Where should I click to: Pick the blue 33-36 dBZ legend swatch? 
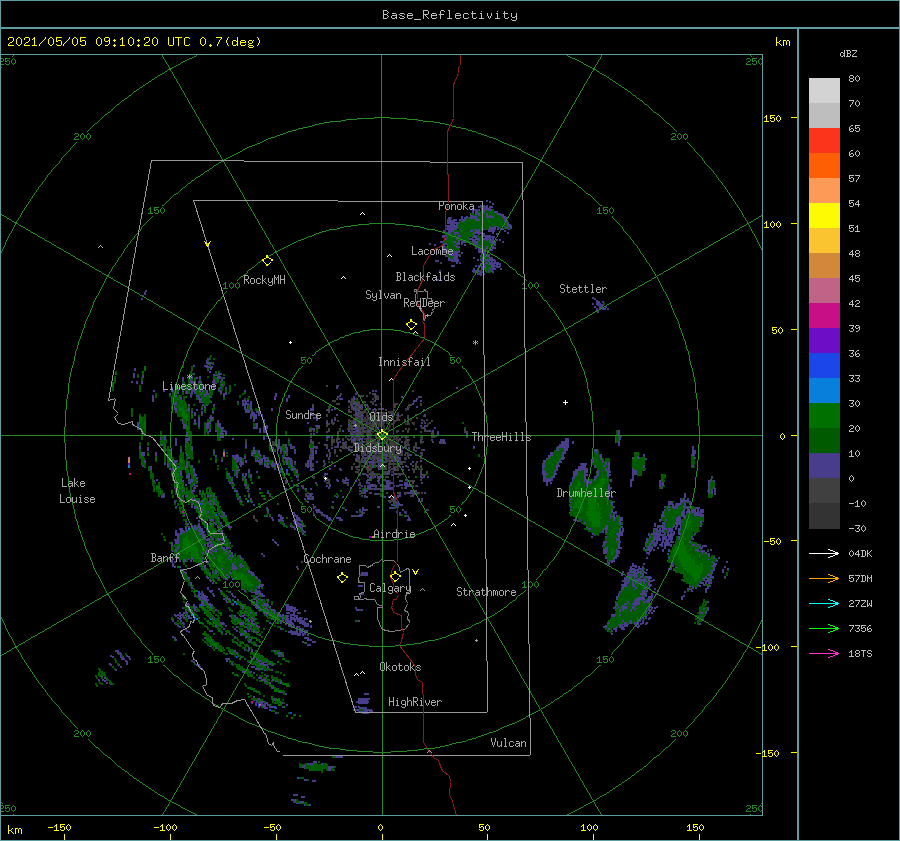[x=824, y=366]
